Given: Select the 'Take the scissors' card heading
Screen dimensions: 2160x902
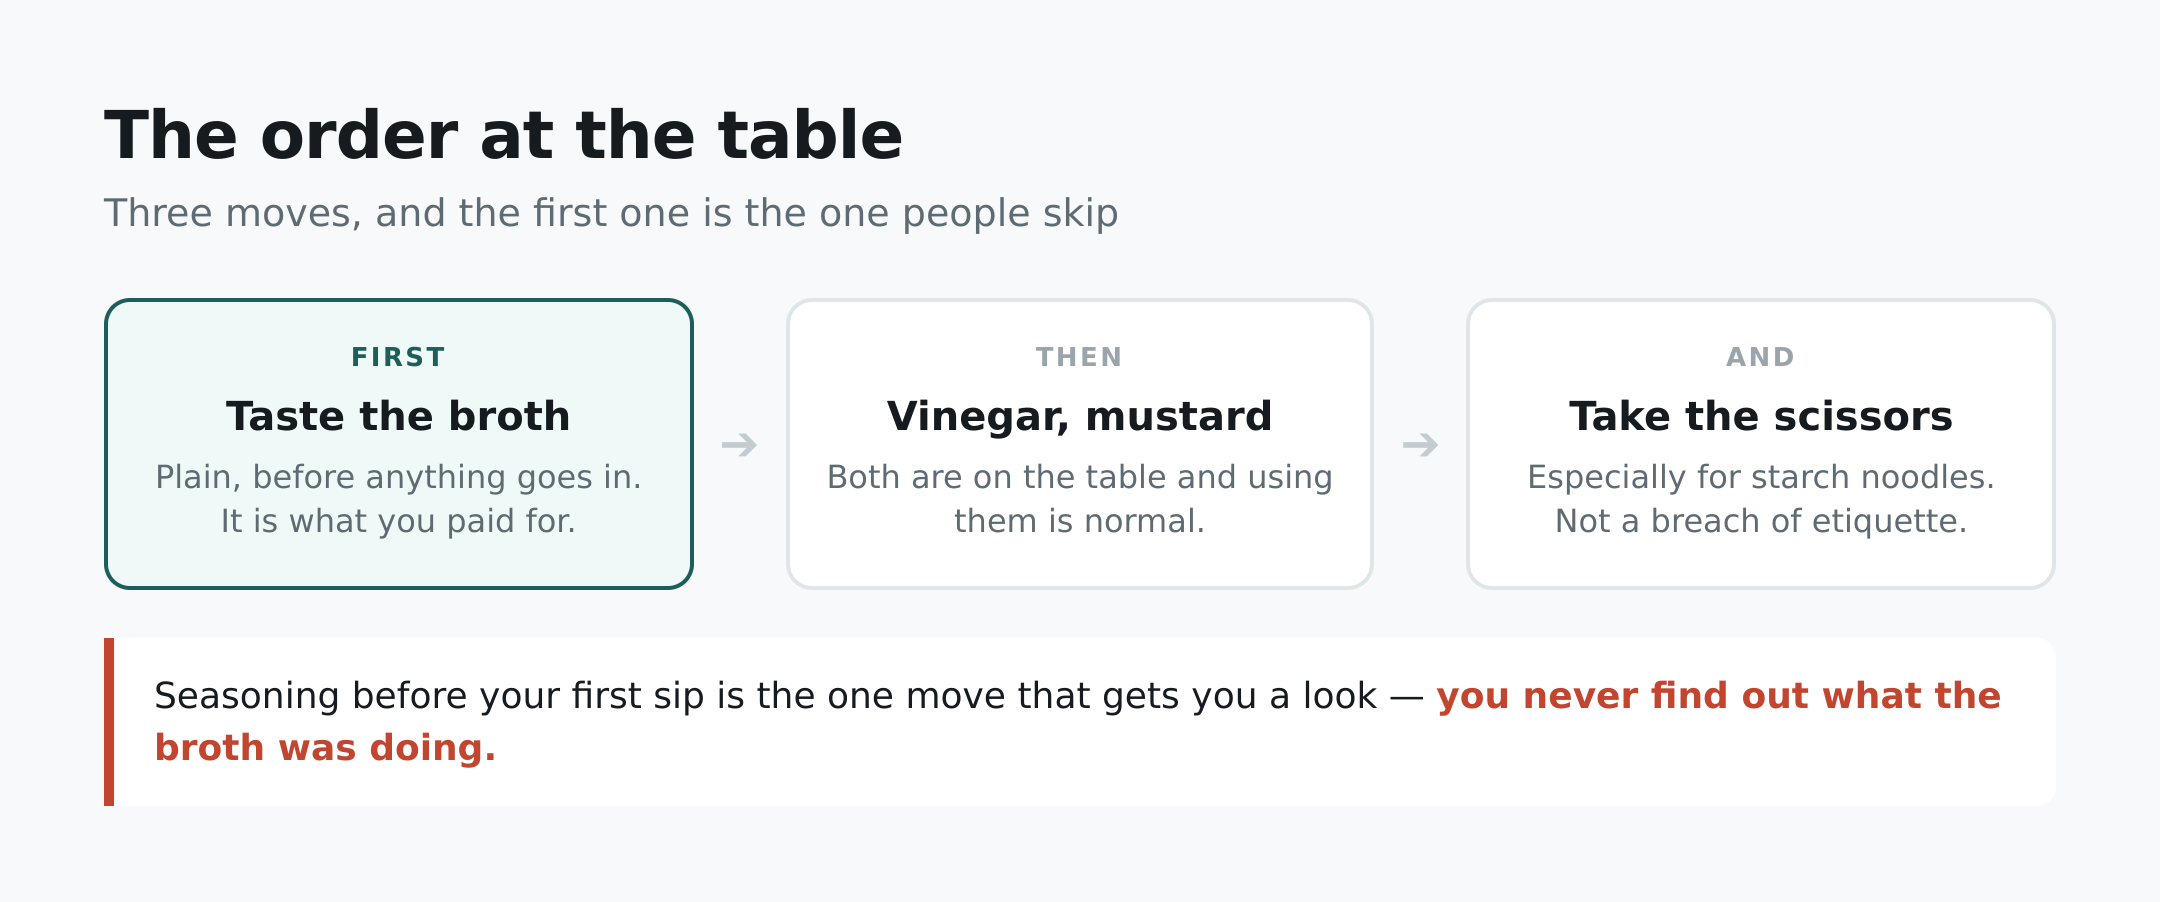Looking at the screenshot, I should click(x=1760, y=416).
